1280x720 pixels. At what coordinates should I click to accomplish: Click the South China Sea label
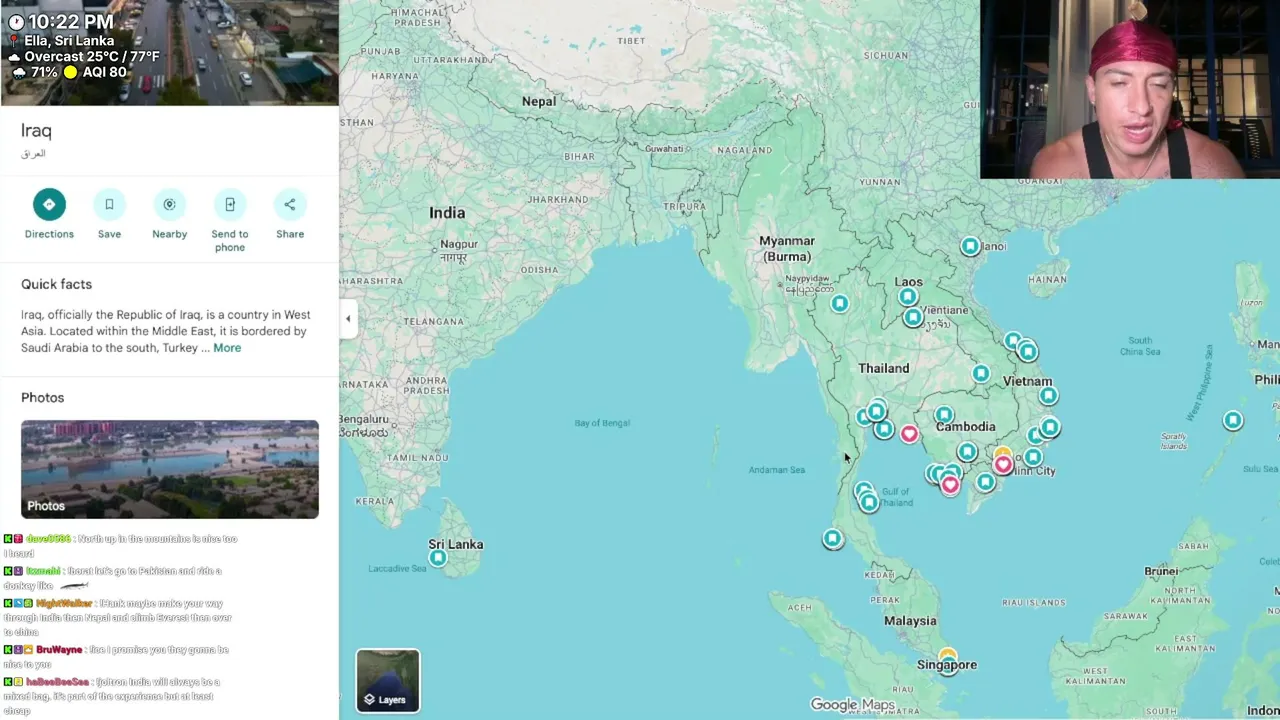tap(1140, 346)
